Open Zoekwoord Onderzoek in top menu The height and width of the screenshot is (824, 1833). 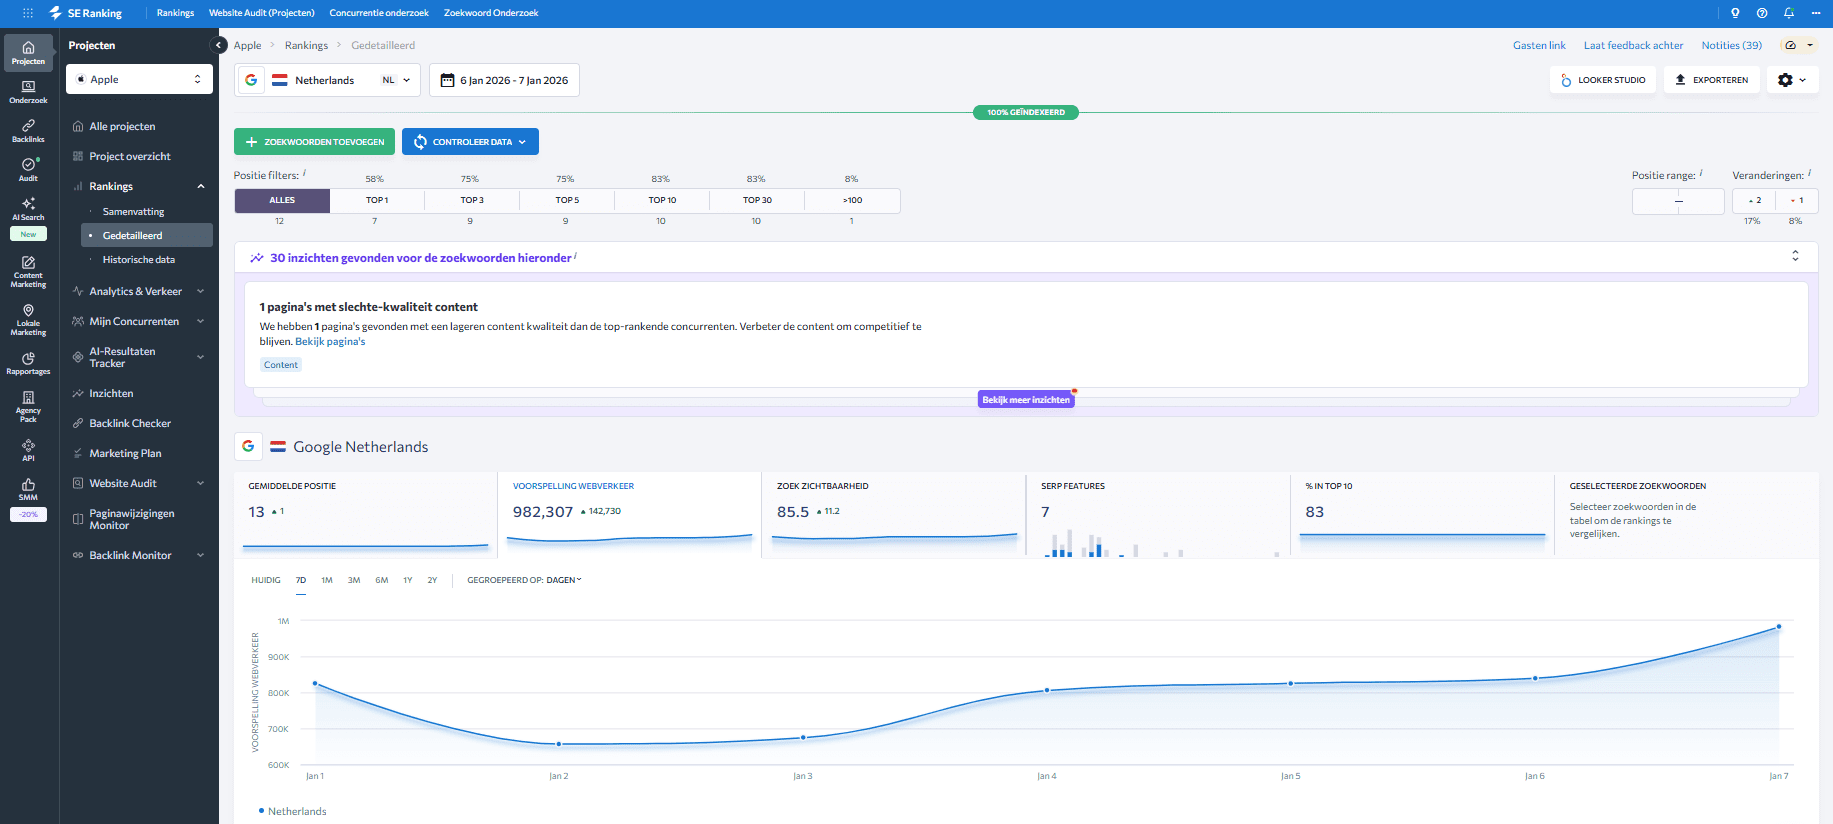(x=491, y=13)
